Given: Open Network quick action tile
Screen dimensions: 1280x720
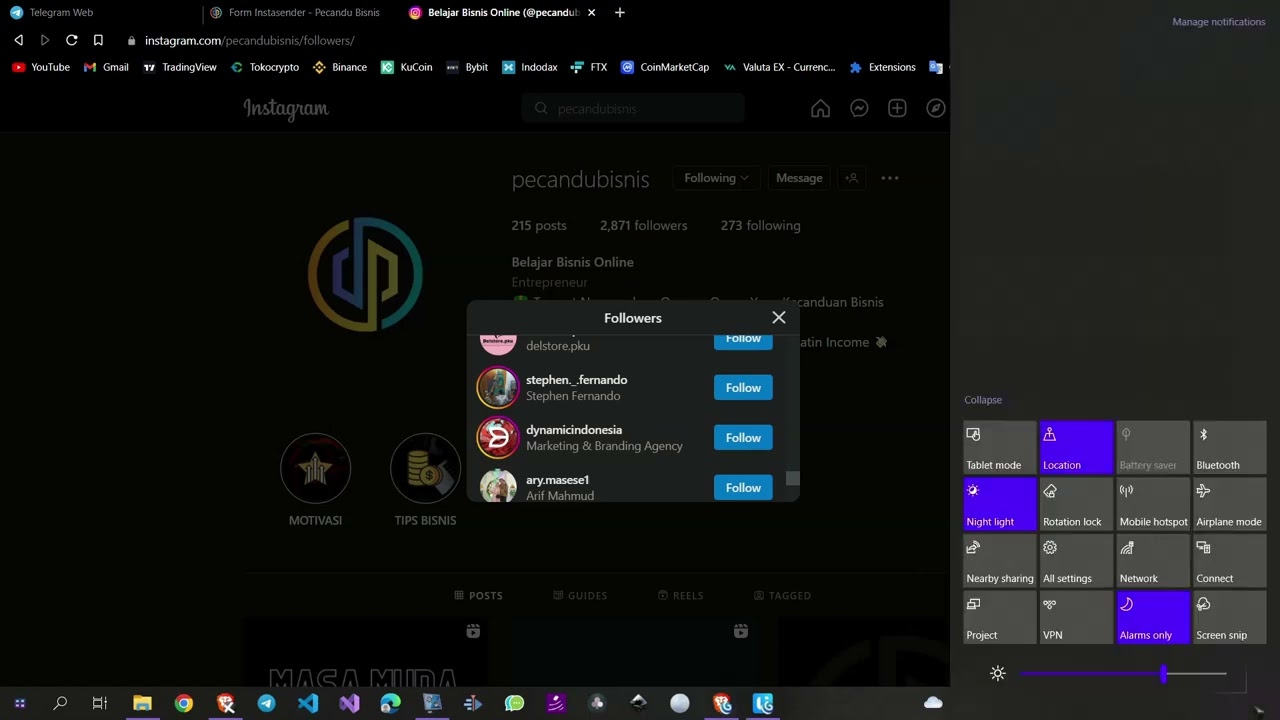Looking at the screenshot, I should point(1153,561).
